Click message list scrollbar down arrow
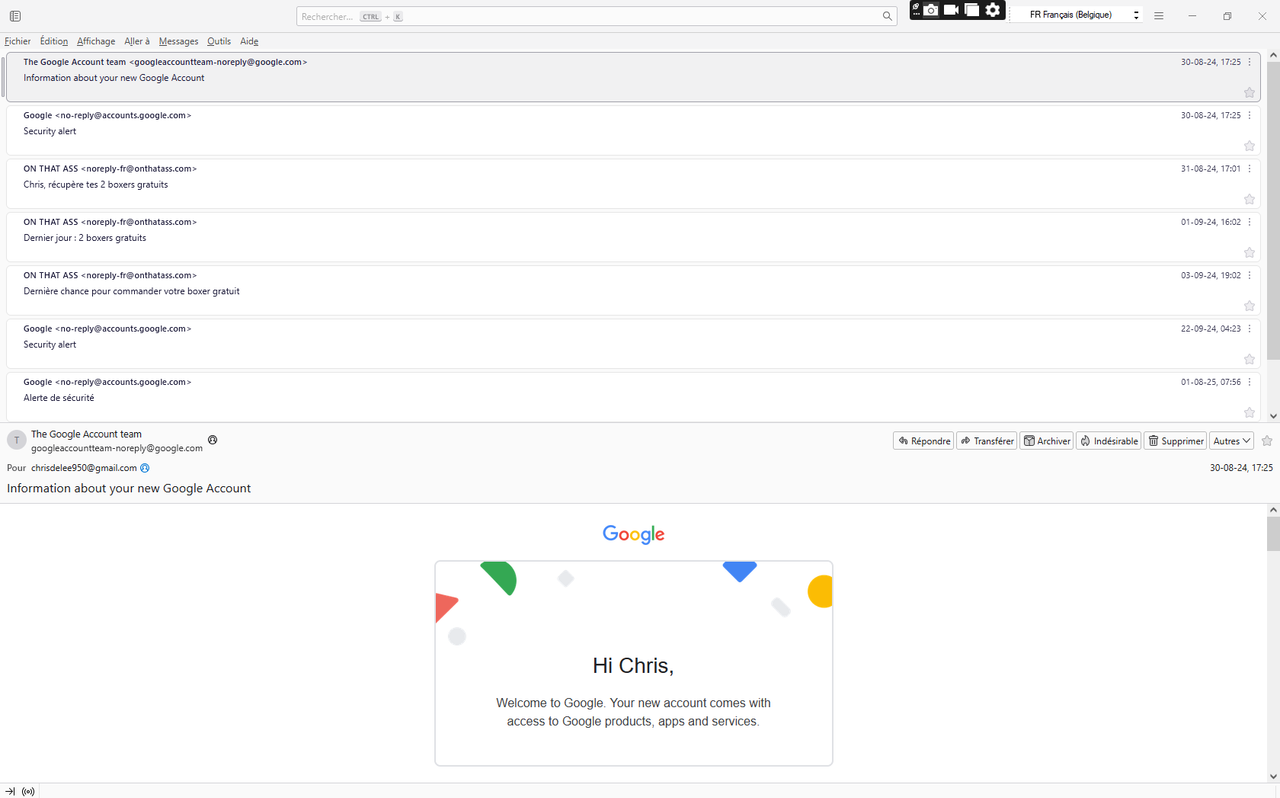 click(1273, 415)
